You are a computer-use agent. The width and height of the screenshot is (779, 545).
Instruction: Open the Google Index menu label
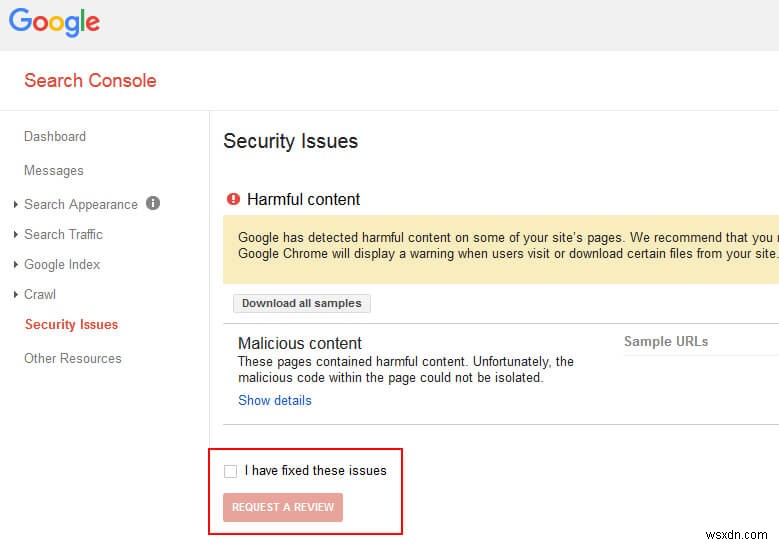click(x=62, y=264)
